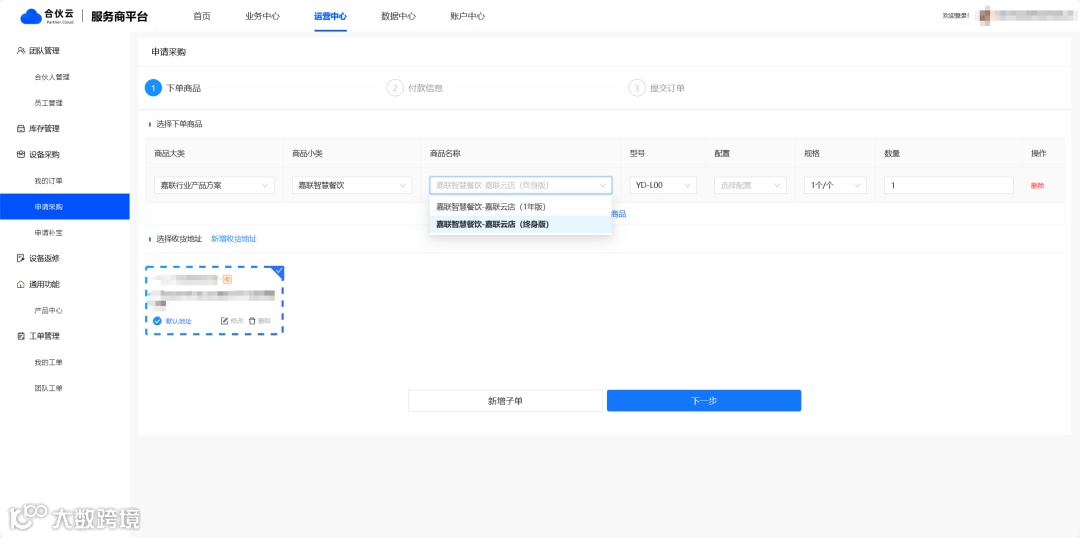Toggle the 默认地址 check on address card

coord(157,321)
